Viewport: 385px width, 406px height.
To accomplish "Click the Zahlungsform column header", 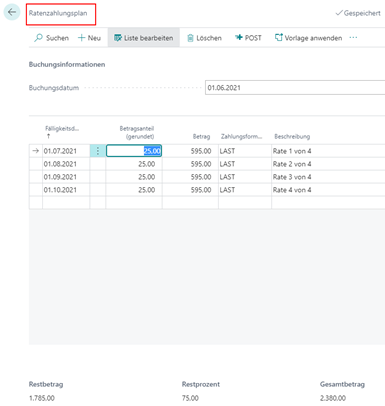I will pos(241,136).
